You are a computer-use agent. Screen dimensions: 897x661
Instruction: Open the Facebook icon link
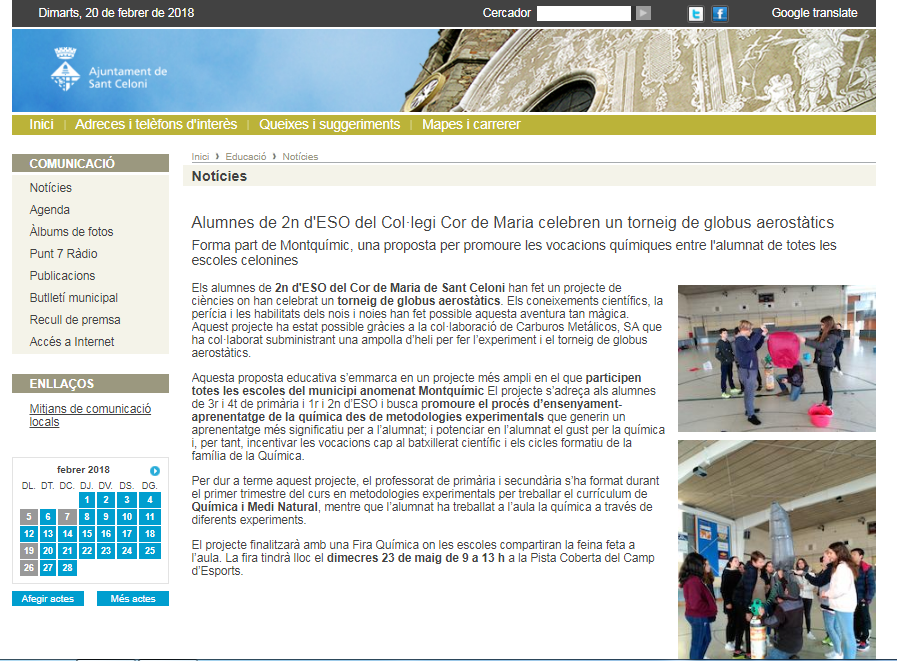pos(720,13)
